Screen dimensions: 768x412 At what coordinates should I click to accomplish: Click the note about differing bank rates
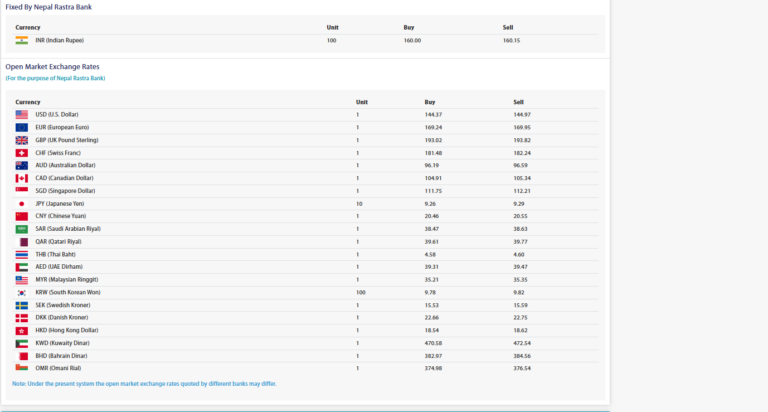144,383
